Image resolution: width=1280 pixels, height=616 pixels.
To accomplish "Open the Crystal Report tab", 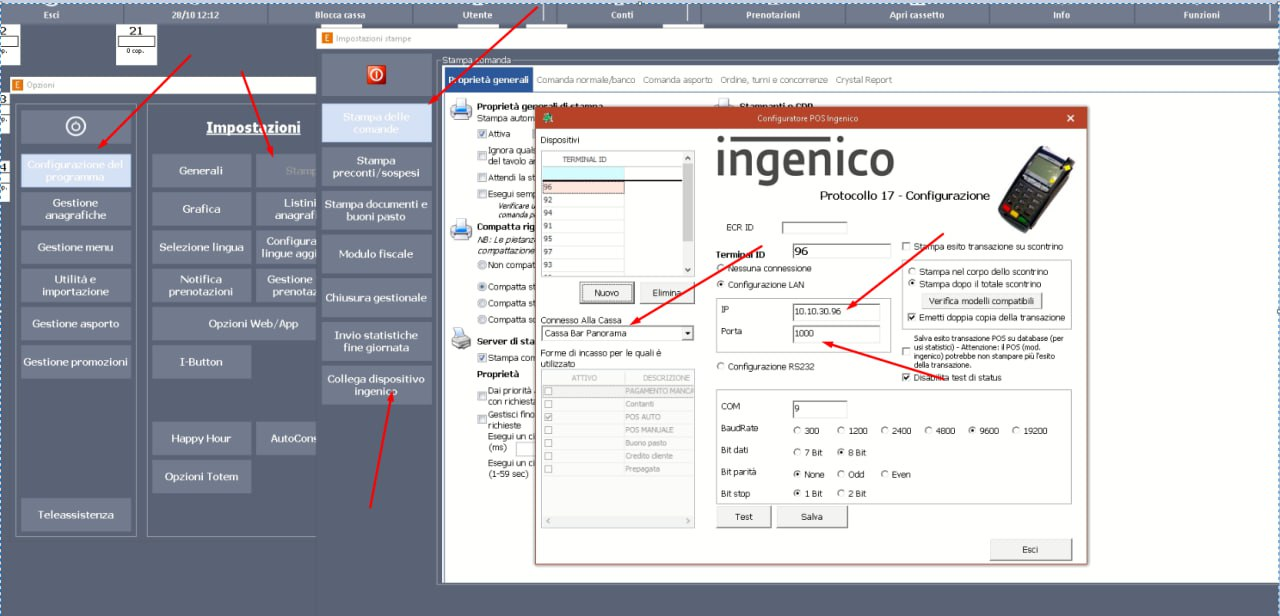I will point(864,80).
